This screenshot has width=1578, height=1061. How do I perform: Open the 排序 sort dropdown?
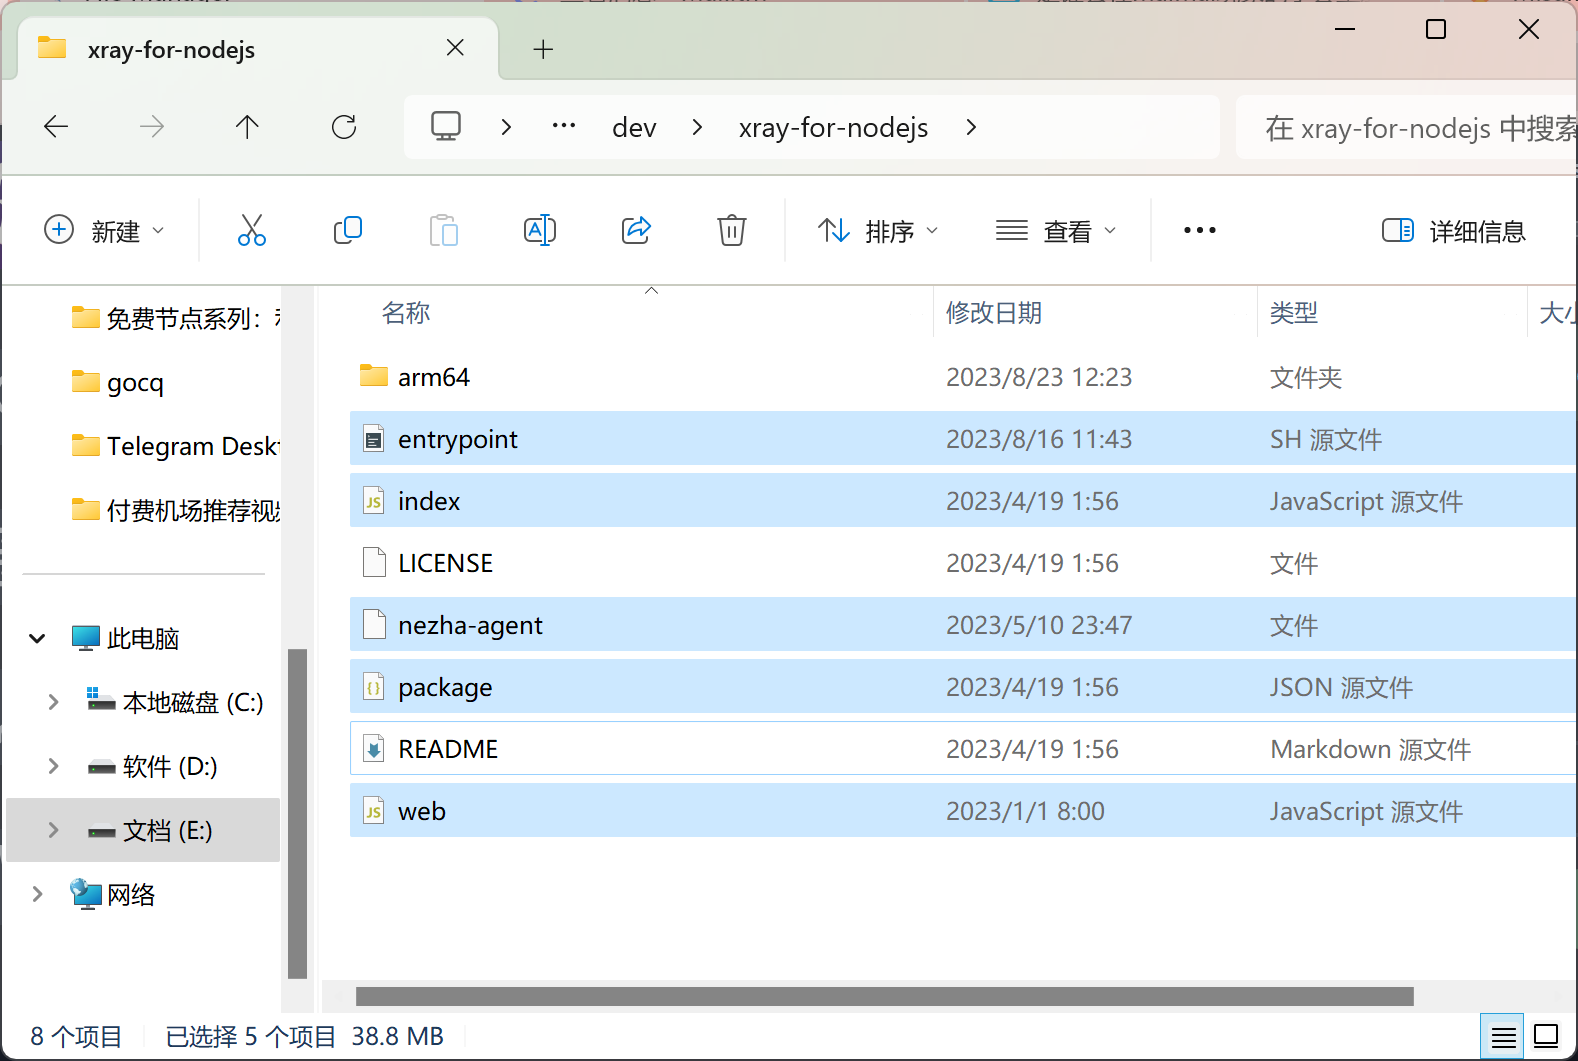coord(878,231)
